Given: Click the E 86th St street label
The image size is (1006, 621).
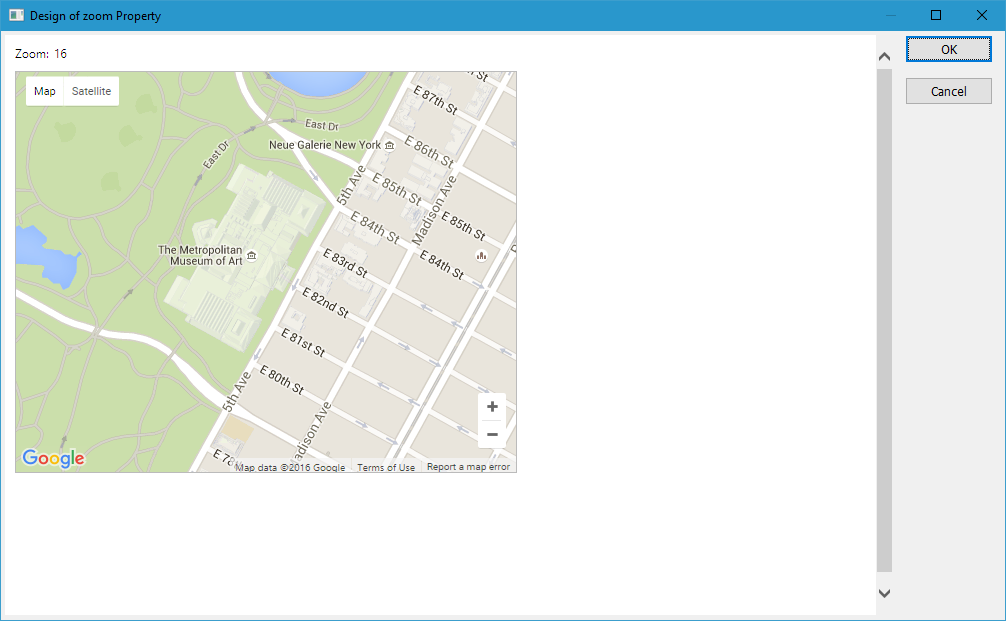Looking at the screenshot, I should click(429, 151).
